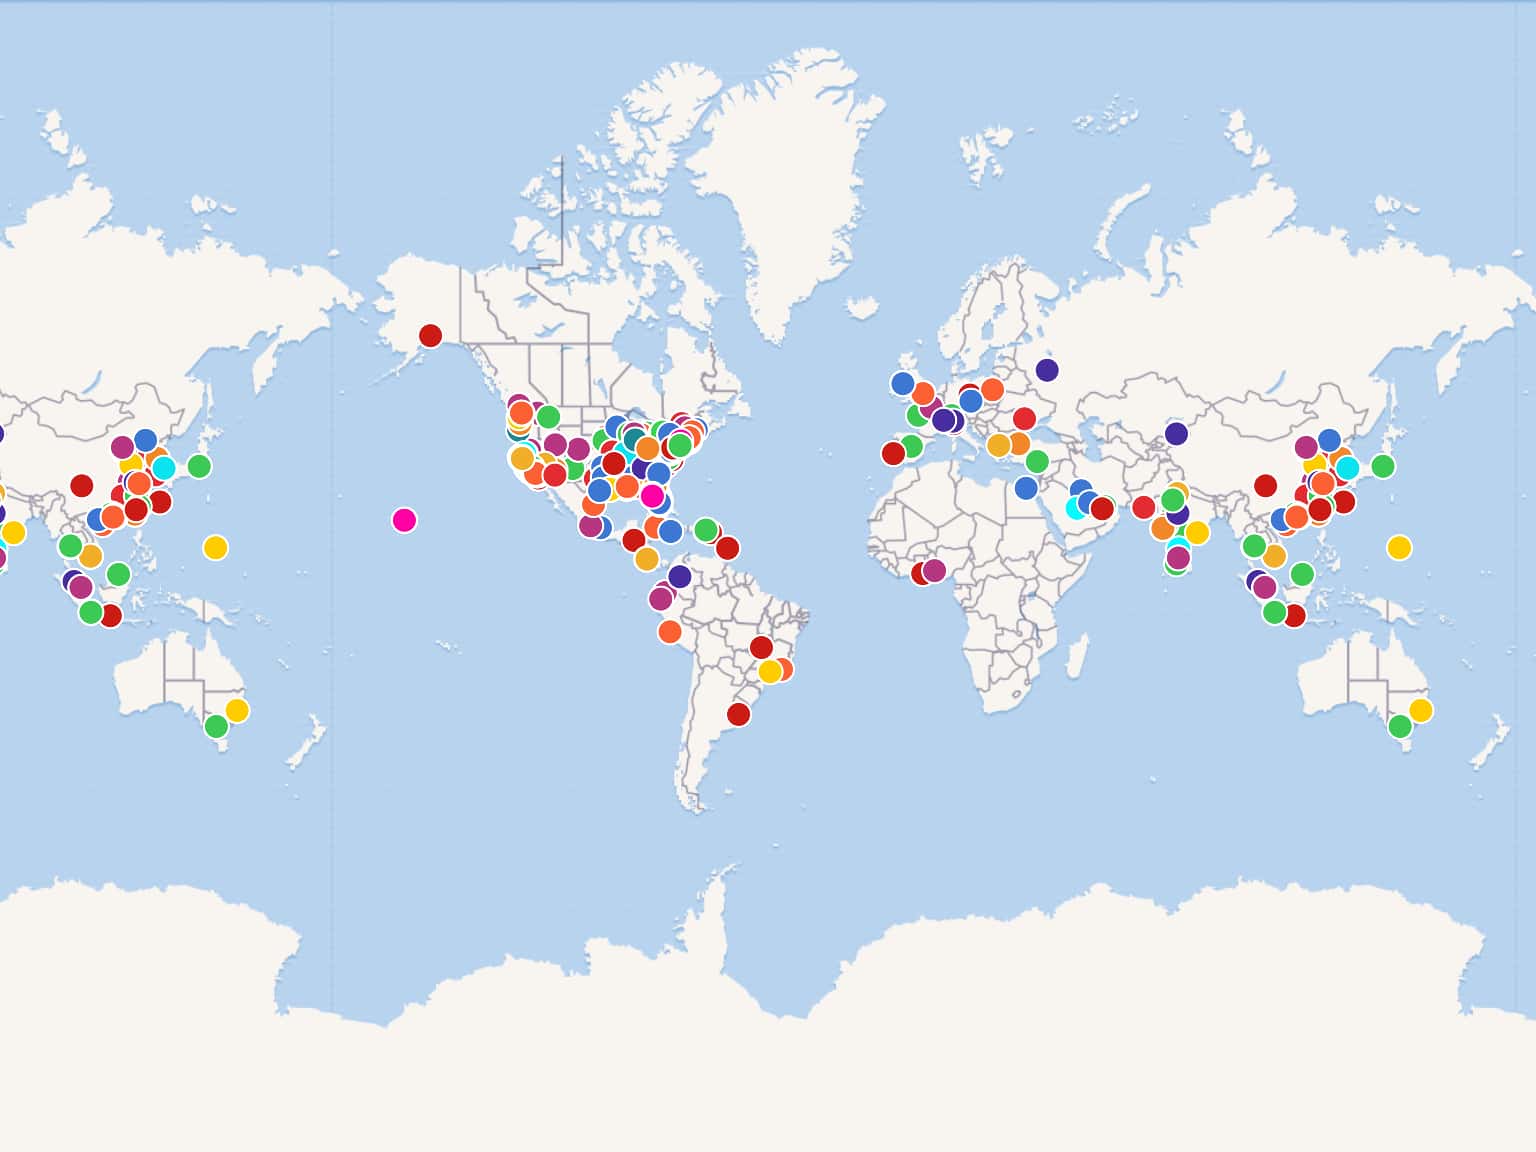Viewport: 1536px width, 1152px height.
Task: Click the orange marker in Peru
Action: 670,632
